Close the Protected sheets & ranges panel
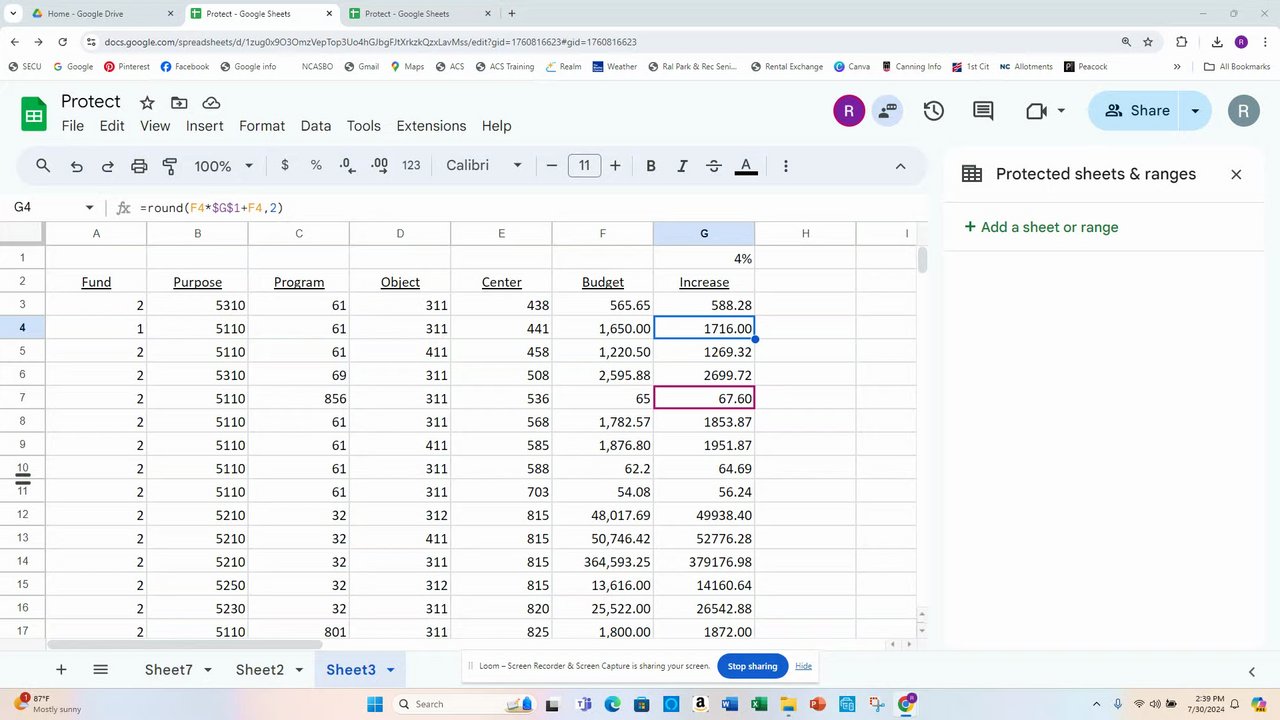This screenshot has width=1280, height=720. tap(1236, 174)
